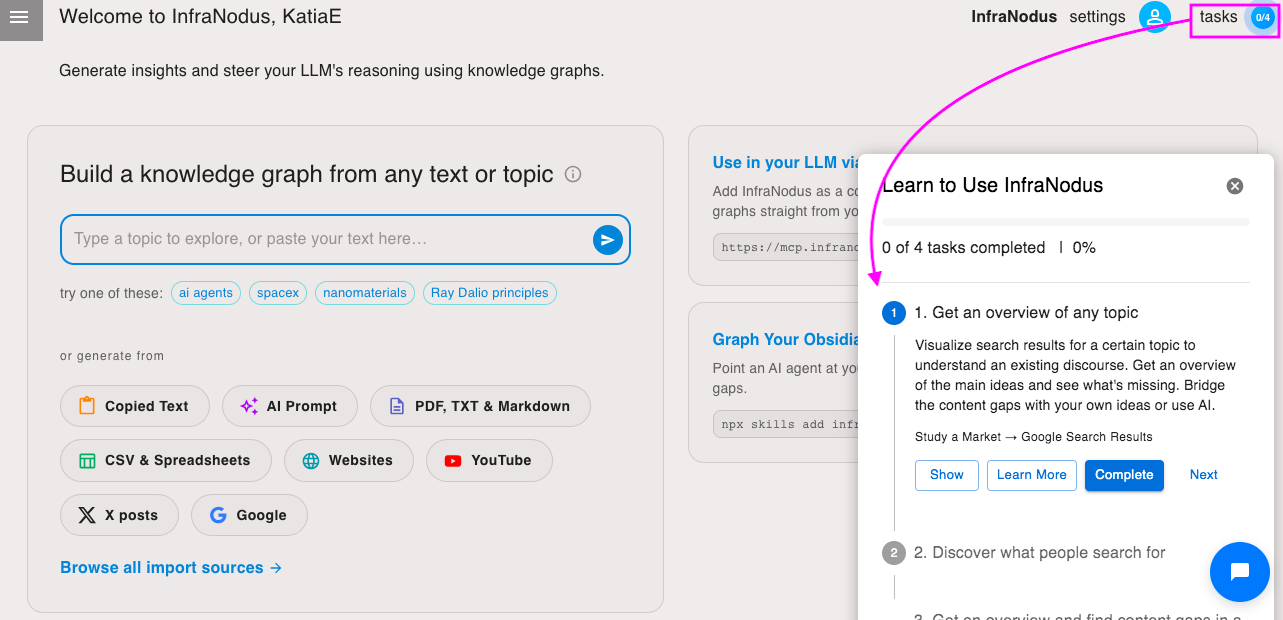Open the user profile avatar icon

[x=1155, y=17]
